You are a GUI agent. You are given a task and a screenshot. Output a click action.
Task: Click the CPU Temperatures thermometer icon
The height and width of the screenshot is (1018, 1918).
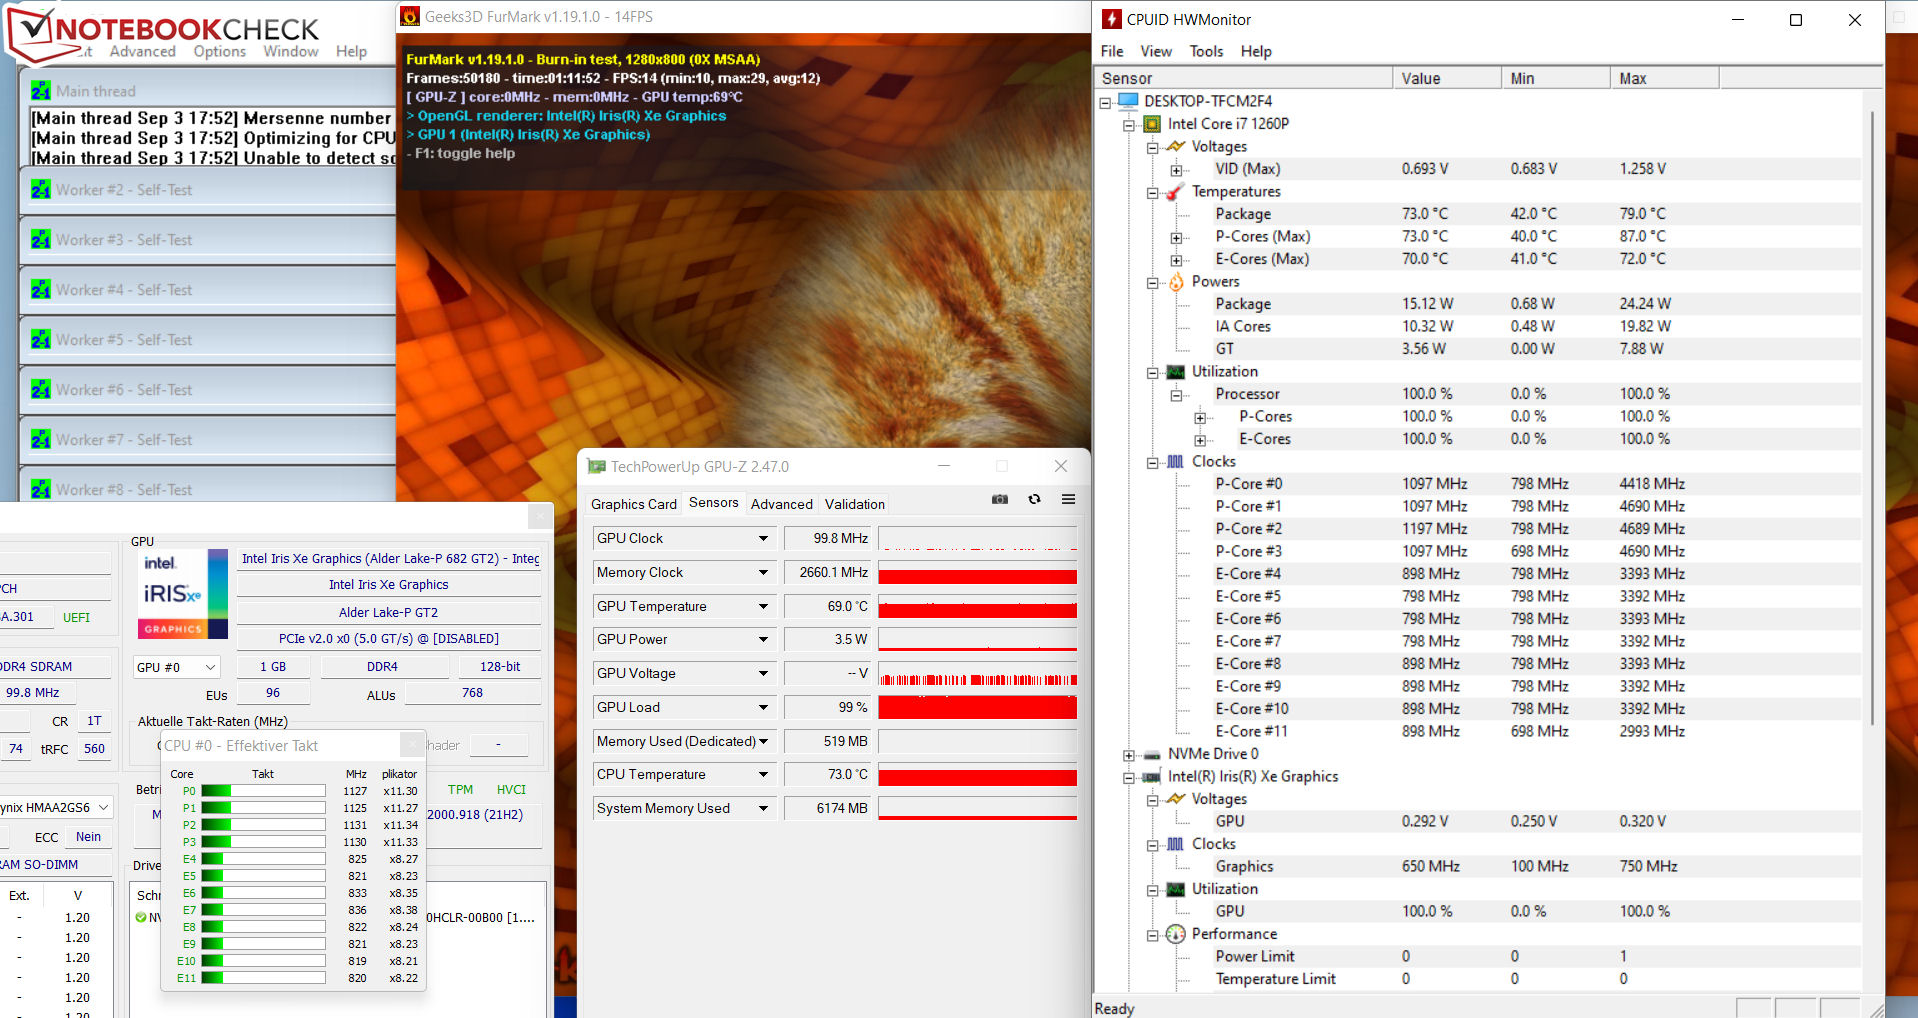(1176, 191)
